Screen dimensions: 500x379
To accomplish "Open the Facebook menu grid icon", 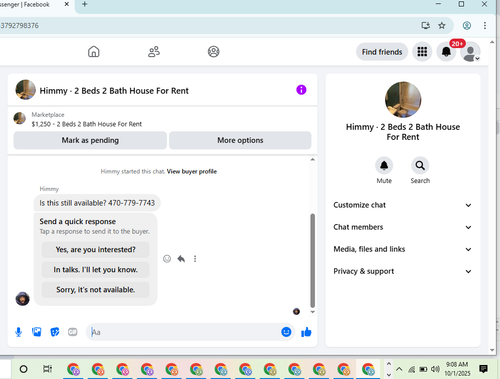I will pyautogui.click(x=422, y=52).
